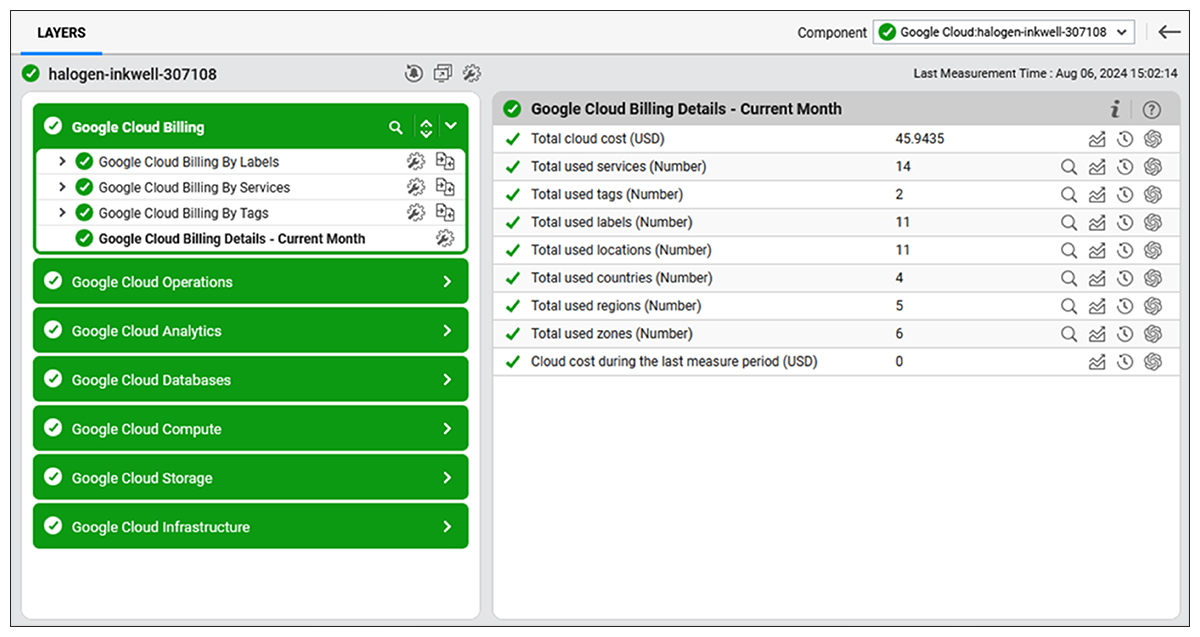Switch to the LAYERS tab
This screenshot has height=637, width=1200.
(61, 33)
